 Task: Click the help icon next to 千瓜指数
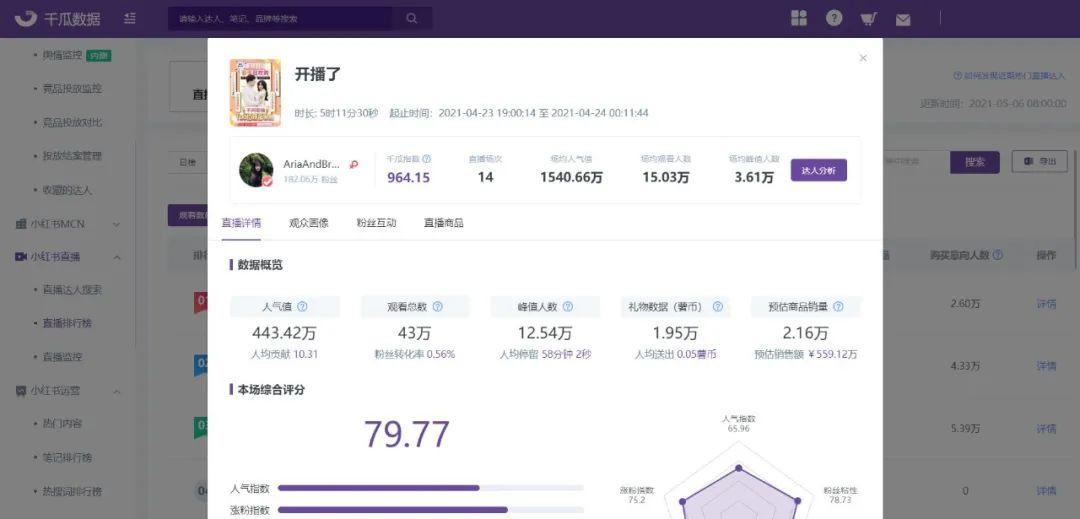point(426,158)
